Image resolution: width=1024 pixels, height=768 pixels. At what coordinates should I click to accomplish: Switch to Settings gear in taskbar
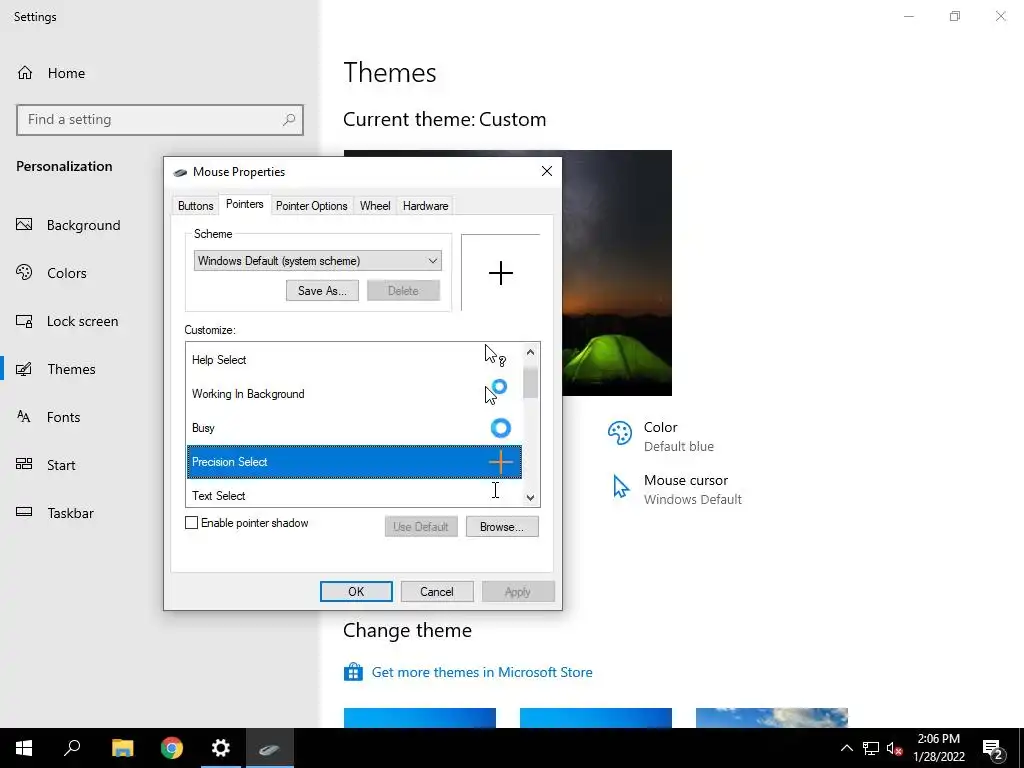pyautogui.click(x=221, y=748)
